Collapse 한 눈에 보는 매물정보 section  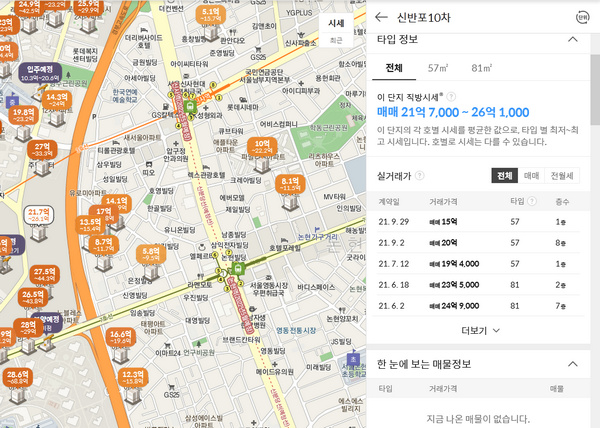point(572,364)
